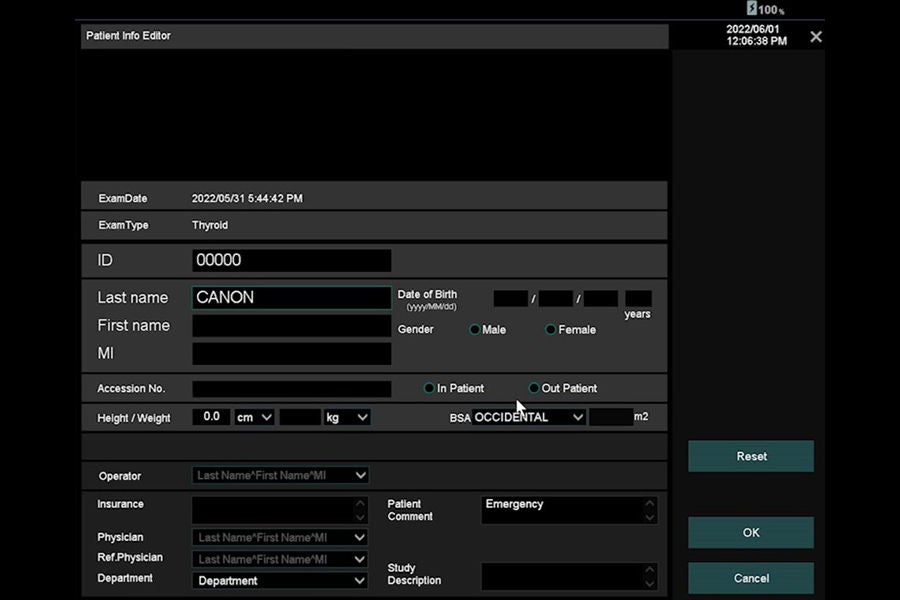Choose the Out Patient radio option
Screen dimensions: 900x600
[534, 388]
